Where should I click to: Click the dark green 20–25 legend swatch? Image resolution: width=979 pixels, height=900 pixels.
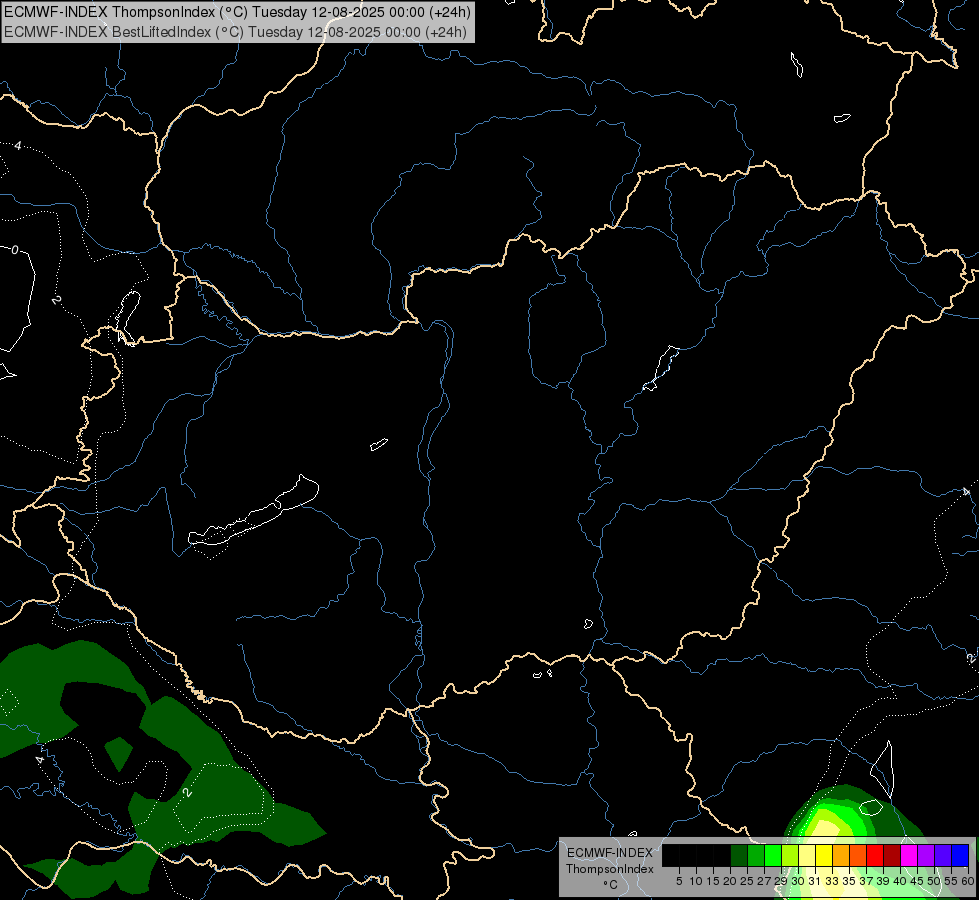[x=739, y=855]
